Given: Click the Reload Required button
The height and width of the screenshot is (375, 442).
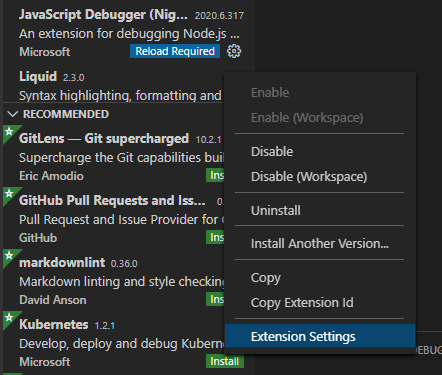Looking at the screenshot, I should point(175,51).
